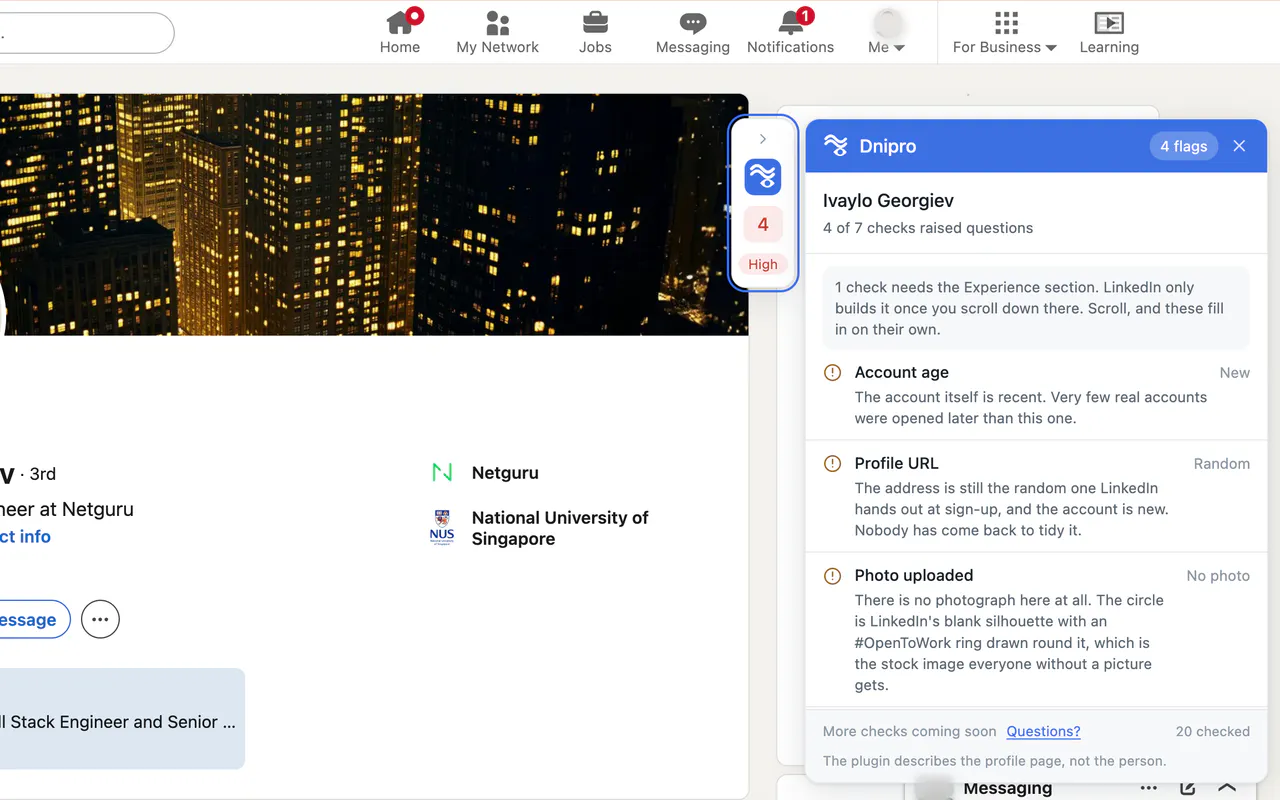Click the Photo uploaded warning icon

[x=832, y=576]
